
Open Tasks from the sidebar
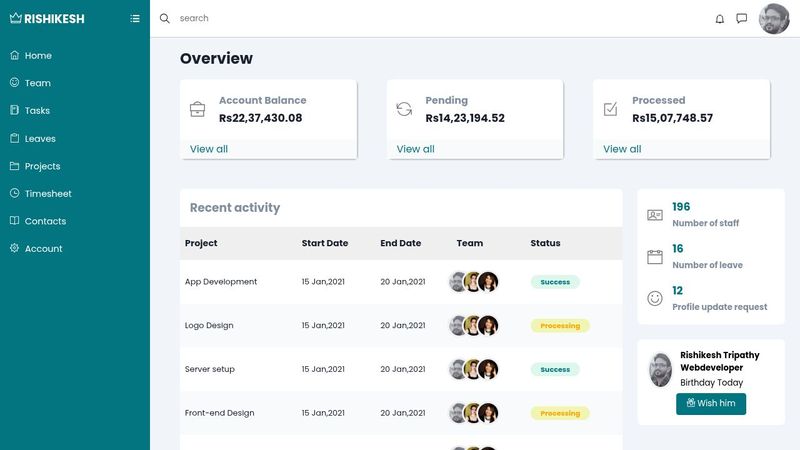click(37, 111)
